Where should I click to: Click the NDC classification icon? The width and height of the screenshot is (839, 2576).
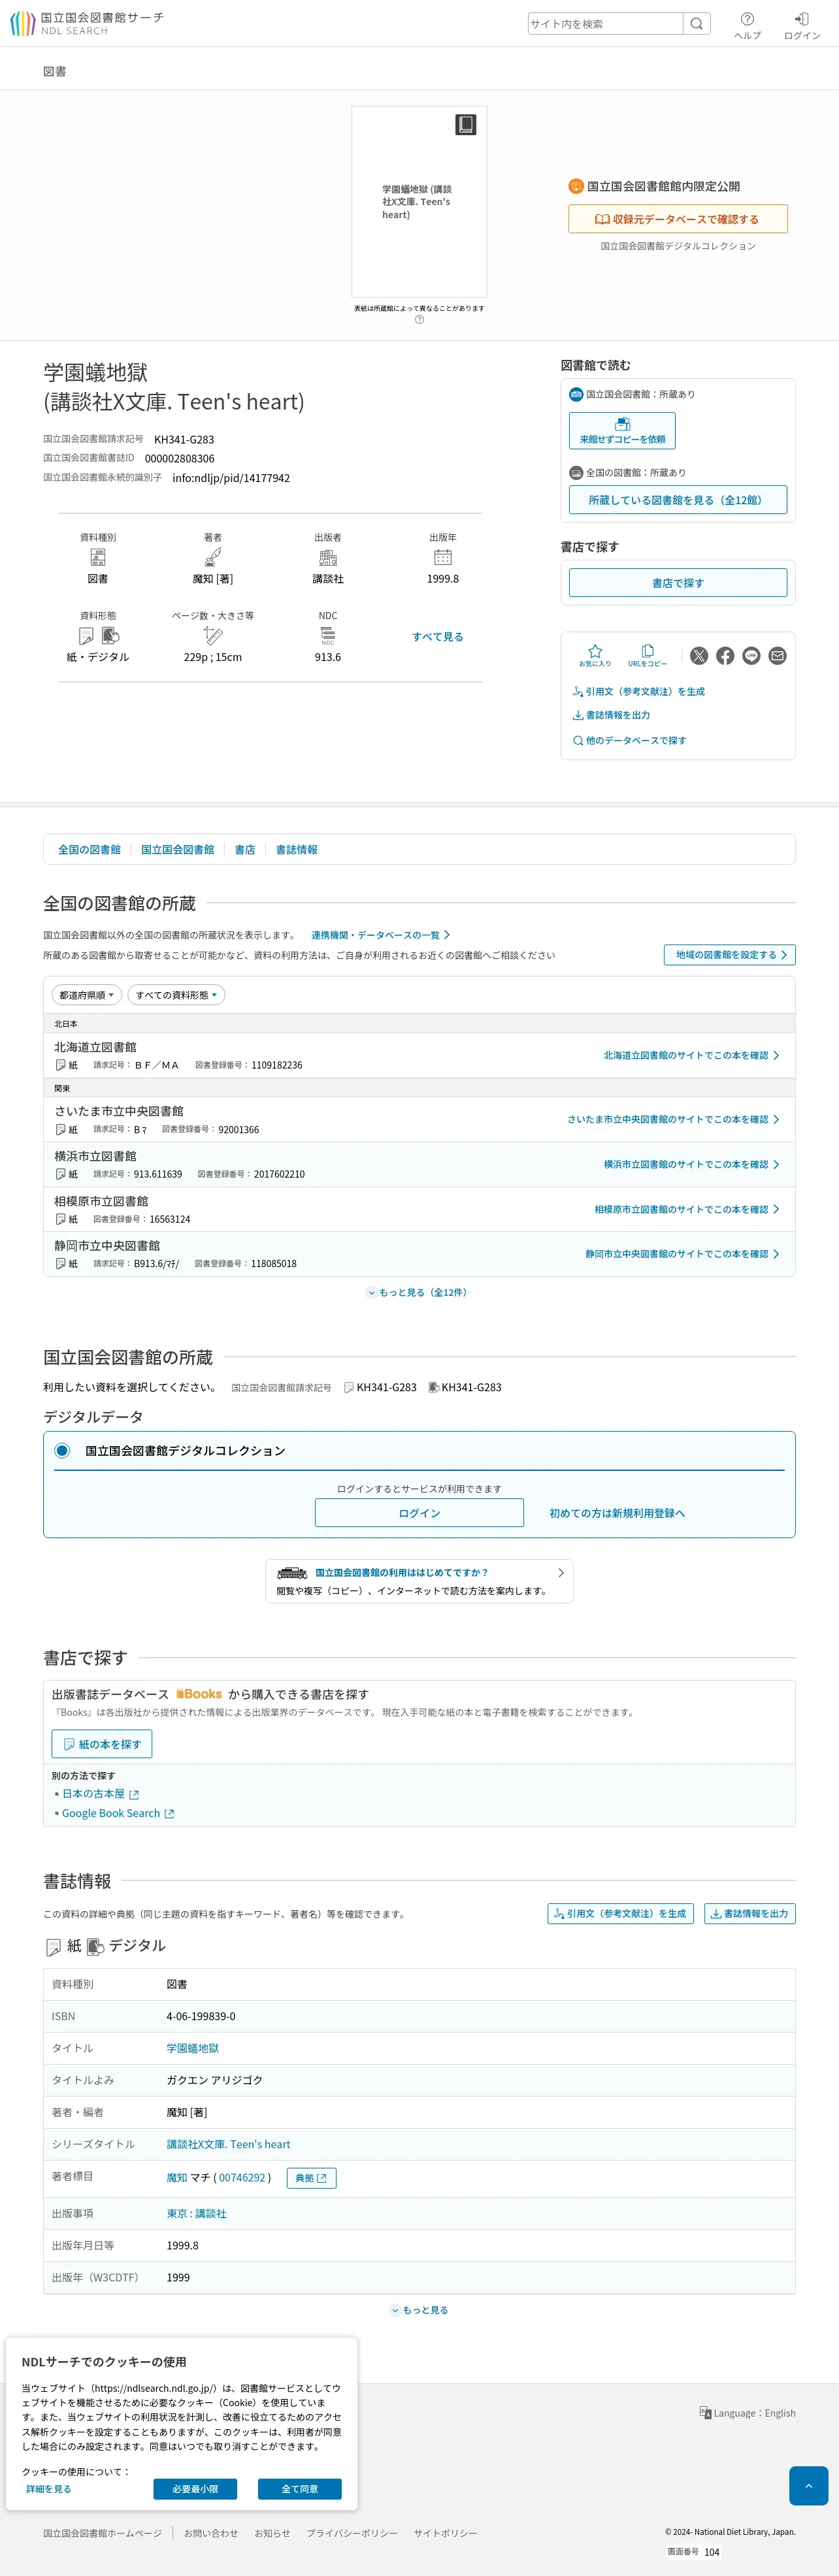328,636
